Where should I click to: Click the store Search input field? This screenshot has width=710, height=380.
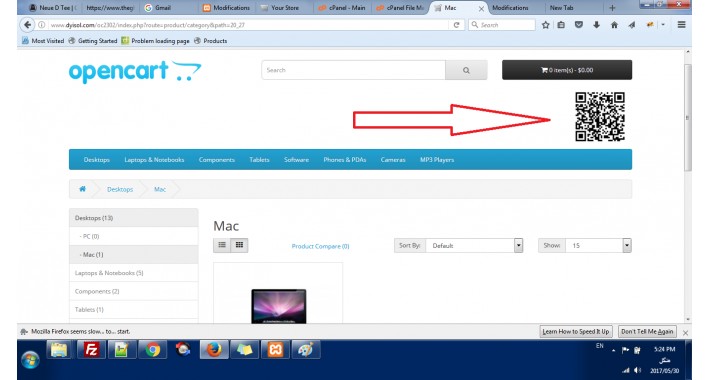tap(353, 70)
